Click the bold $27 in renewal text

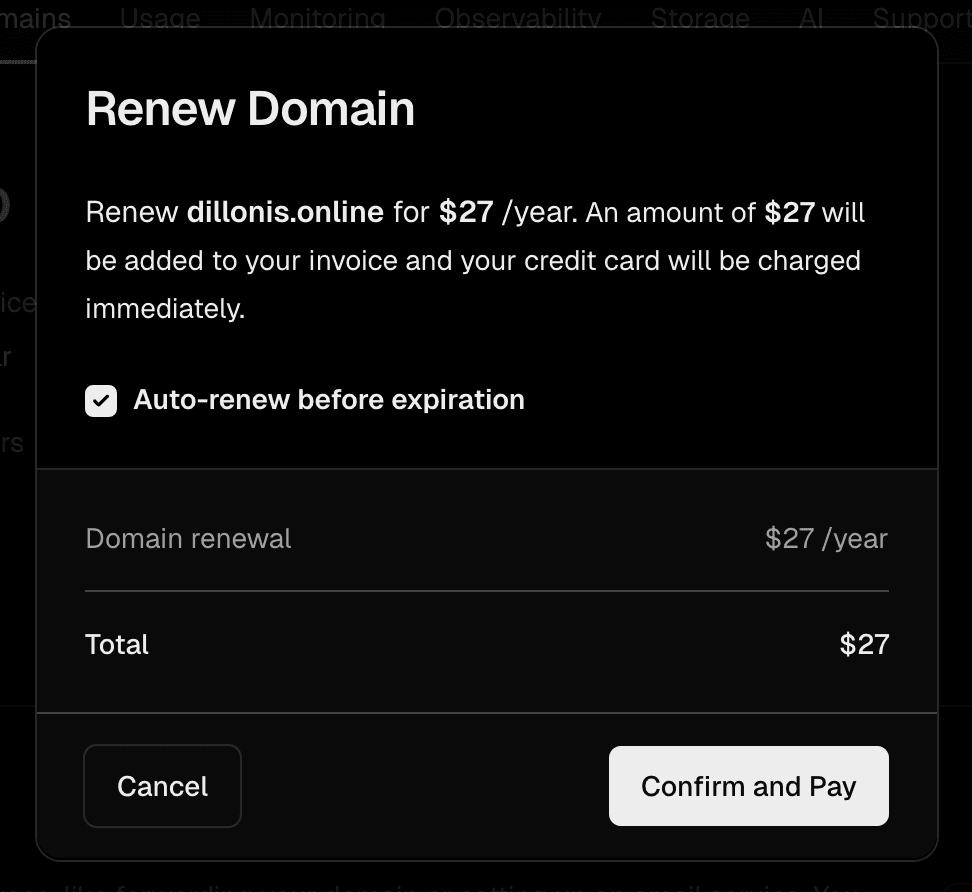point(465,212)
